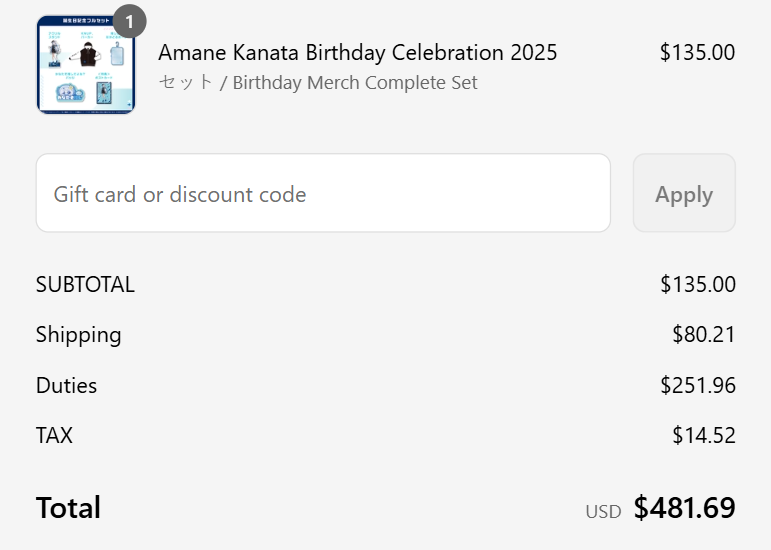Click the $80.21 shipping amount
Viewport: 771px width, 550px height.
tap(703, 334)
